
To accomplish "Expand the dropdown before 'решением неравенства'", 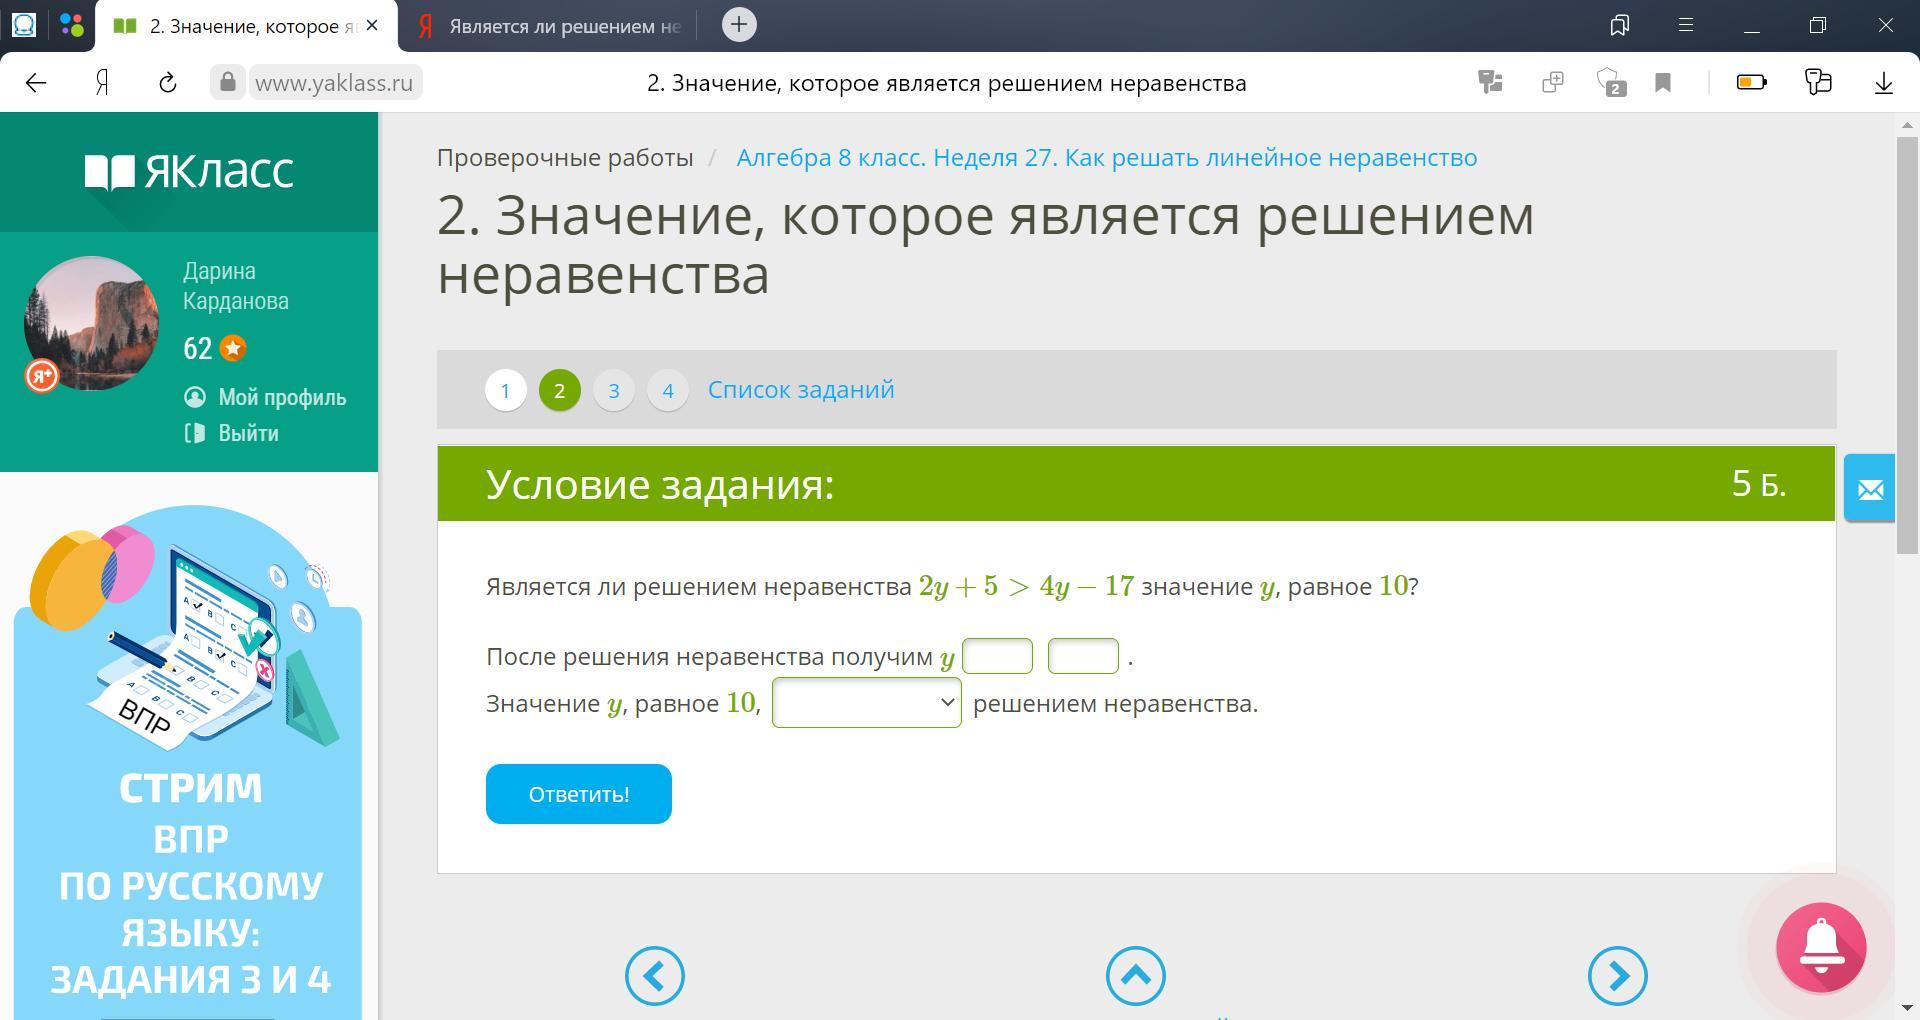I will coord(866,702).
